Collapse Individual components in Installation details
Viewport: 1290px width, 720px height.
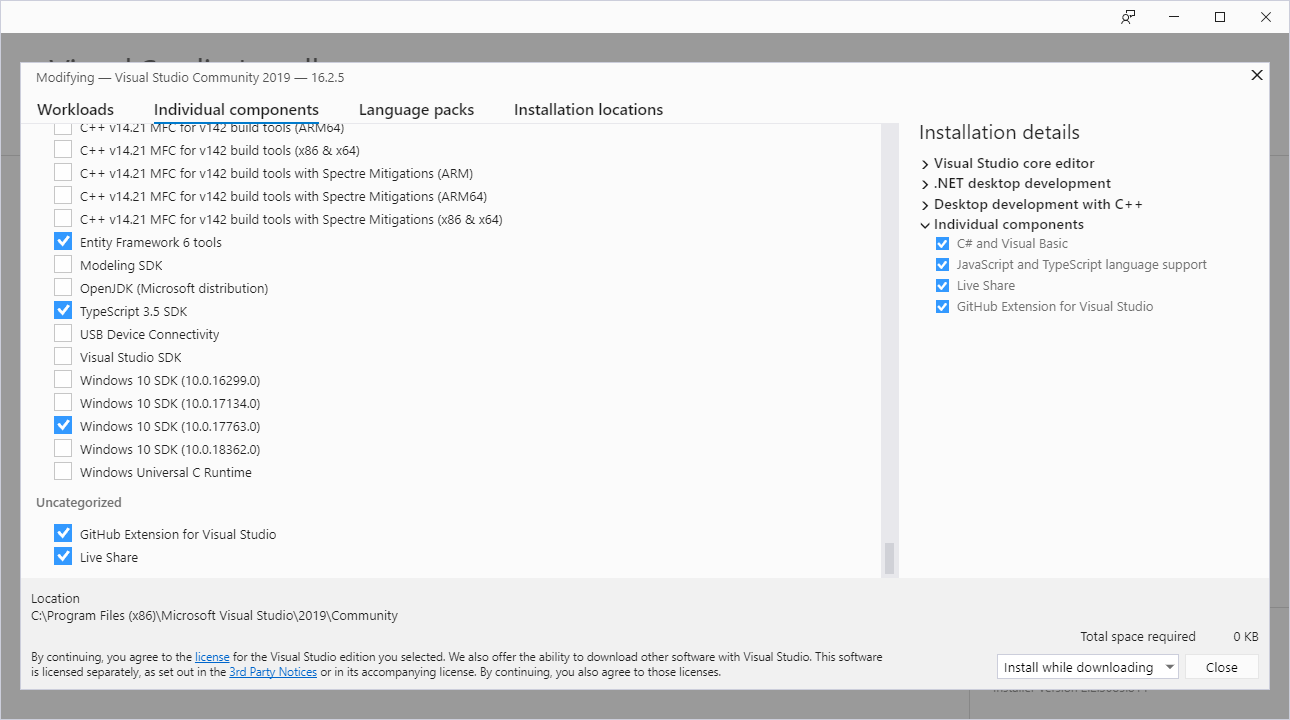(x=925, y=225)
